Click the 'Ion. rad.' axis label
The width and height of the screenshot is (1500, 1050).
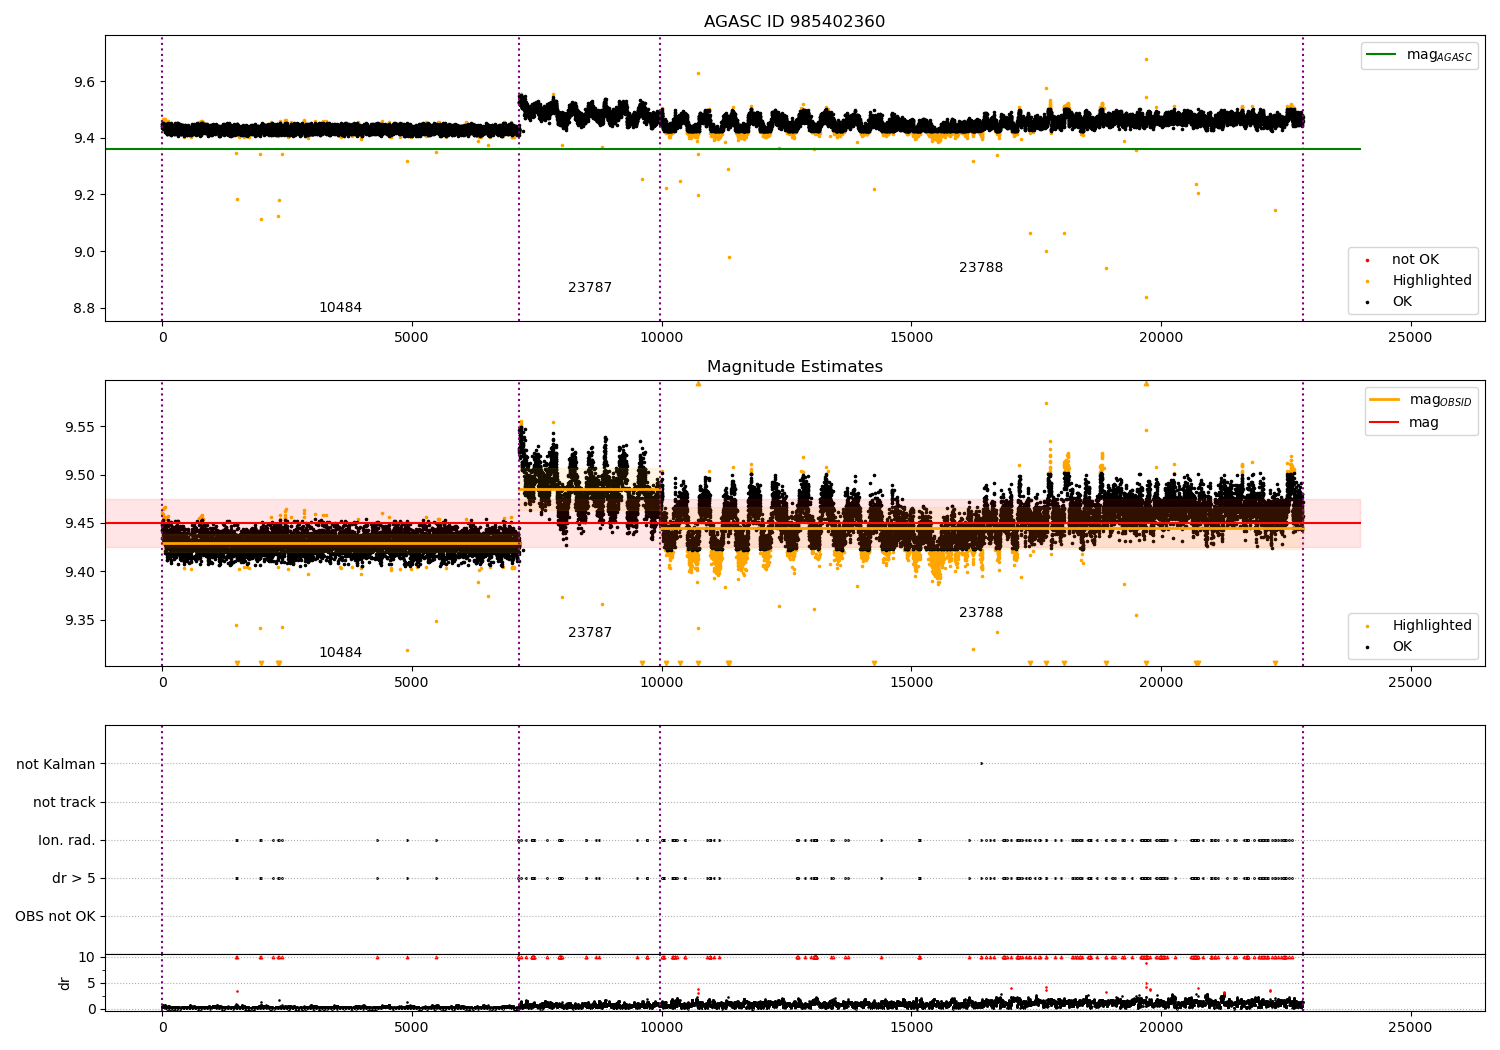click(x=67, y=841)
